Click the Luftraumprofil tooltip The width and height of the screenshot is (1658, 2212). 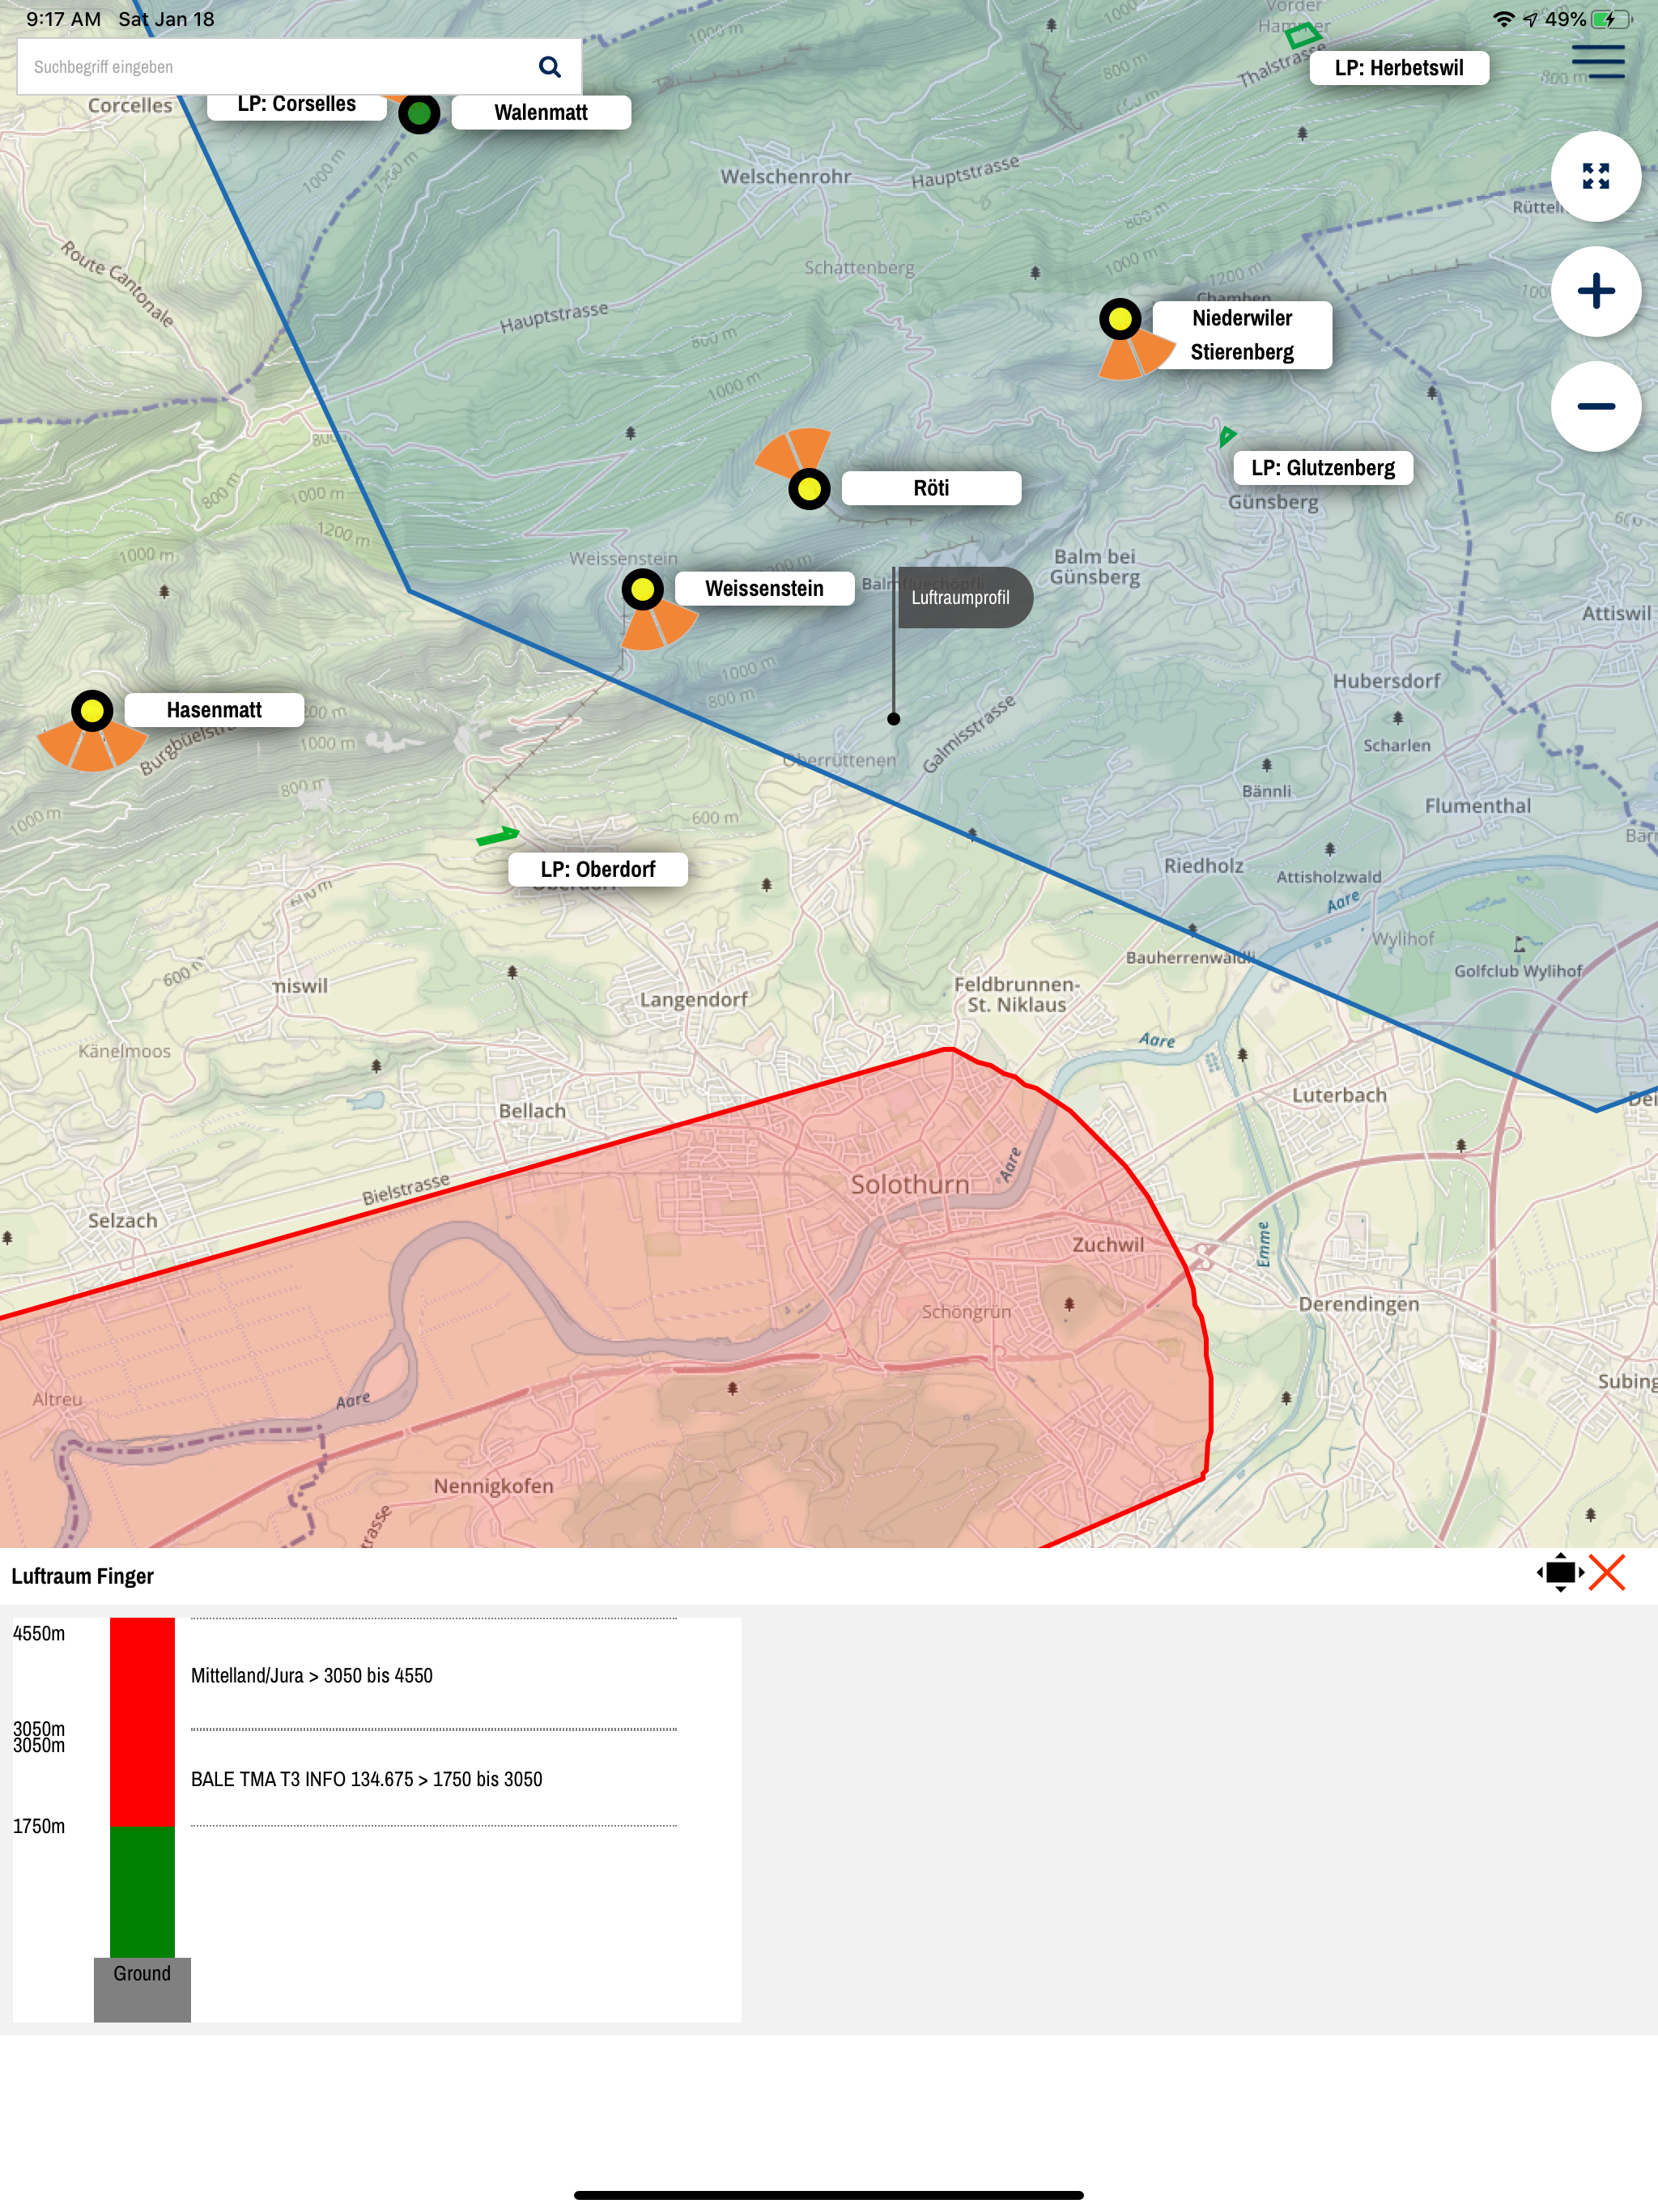[961, 598]
